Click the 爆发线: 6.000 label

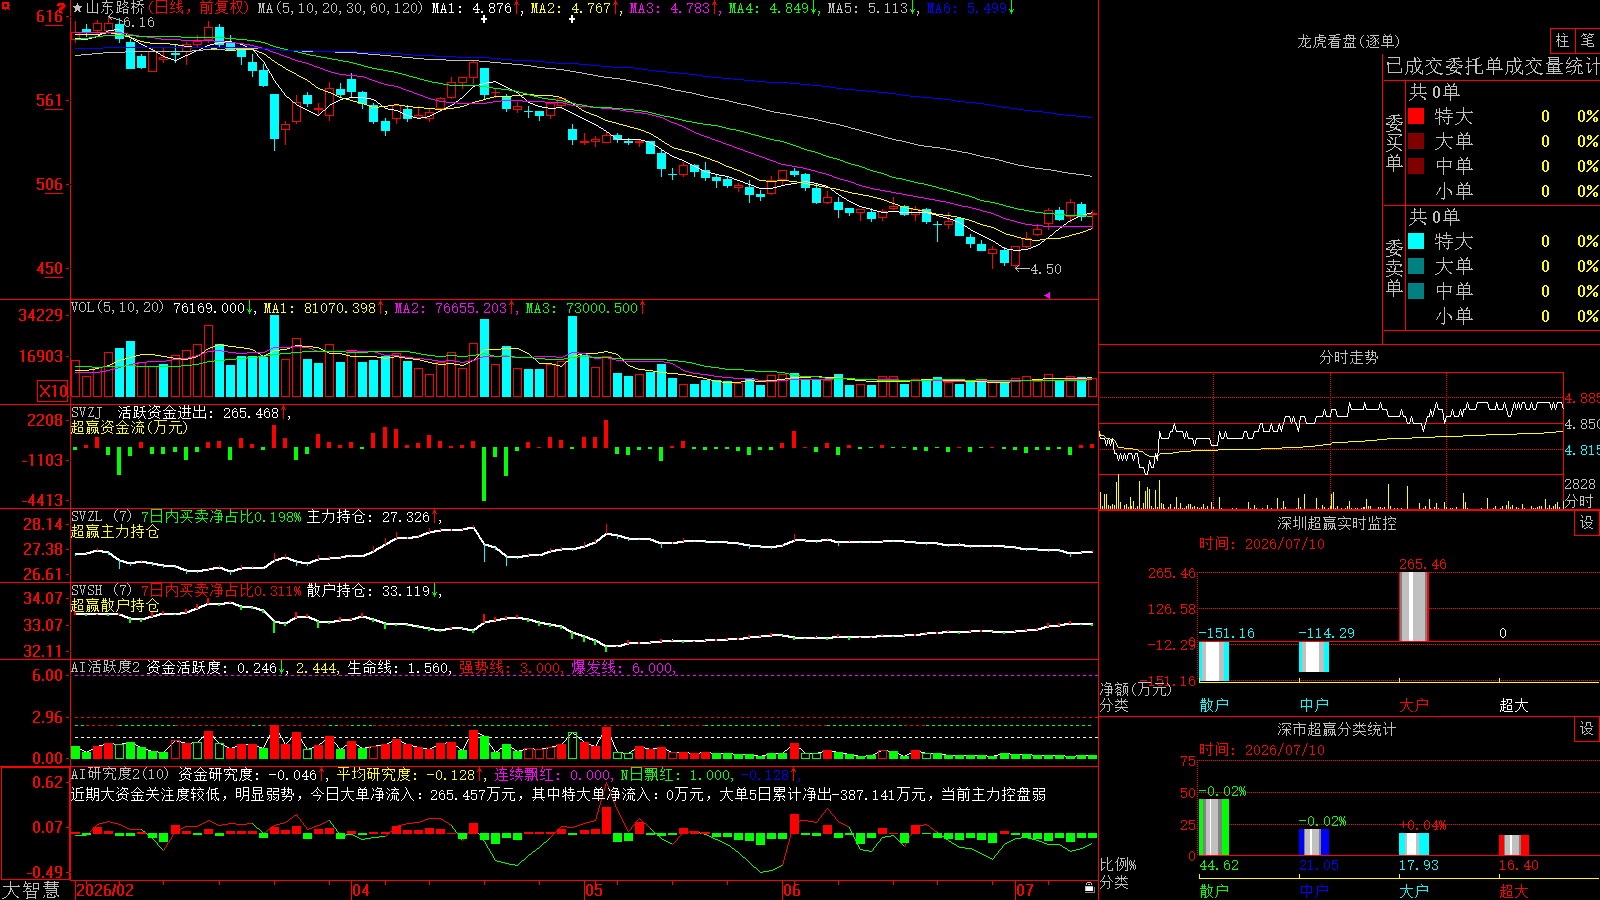[624, 668]
